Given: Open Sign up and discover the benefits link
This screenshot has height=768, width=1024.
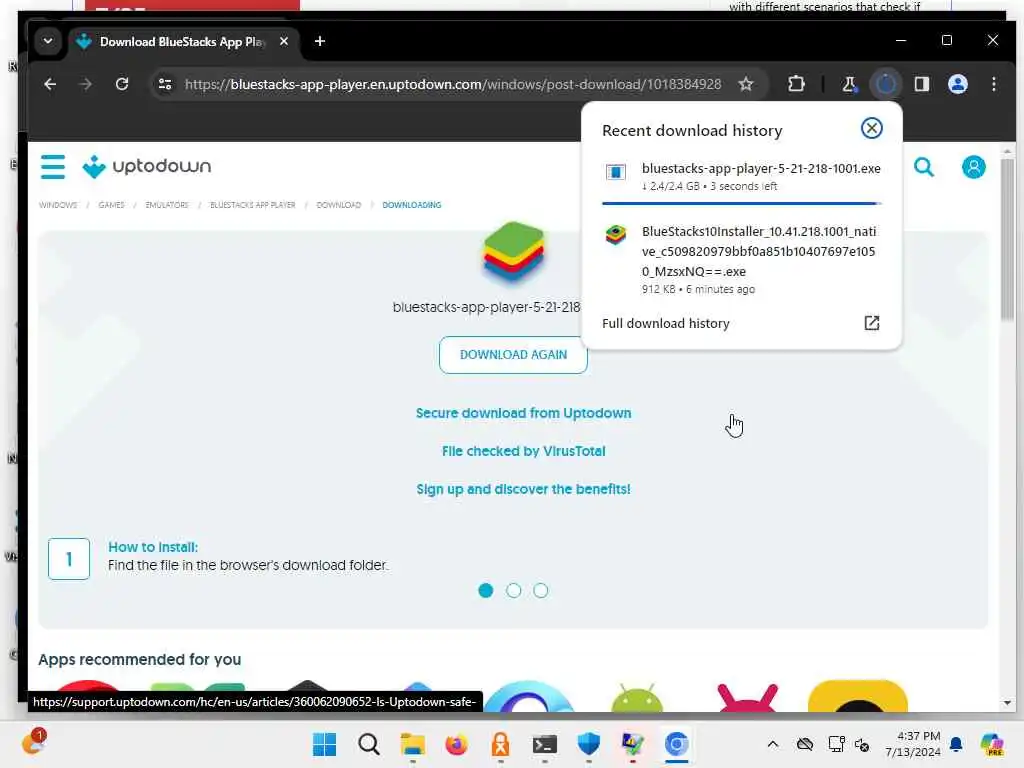Looking at the screenshot, I should pyautogui.click(x=524, y=489).
